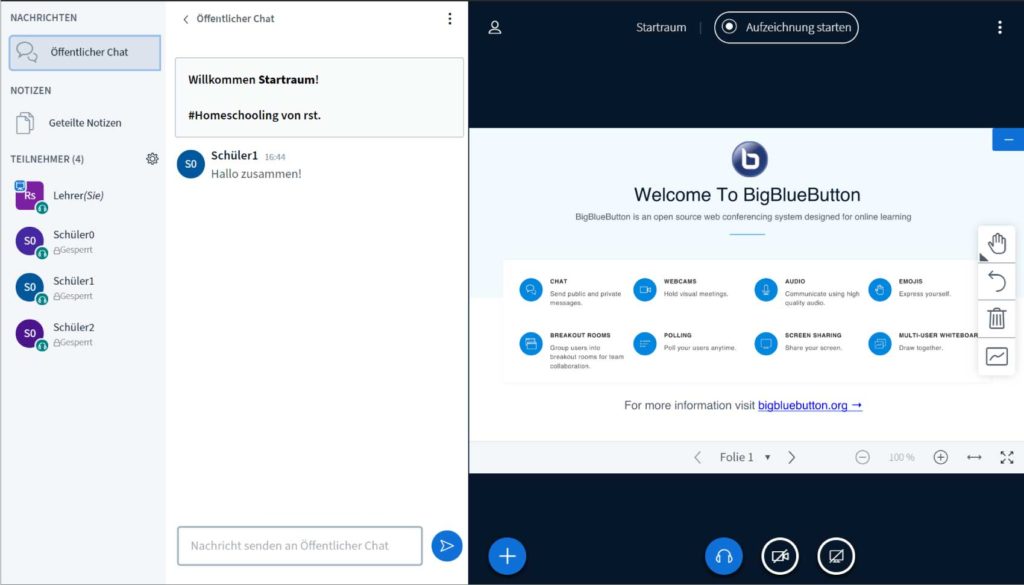Click the TEILNEHMER (4) heading
Viewport: 1024px width, 585px height.
[47, 159]
